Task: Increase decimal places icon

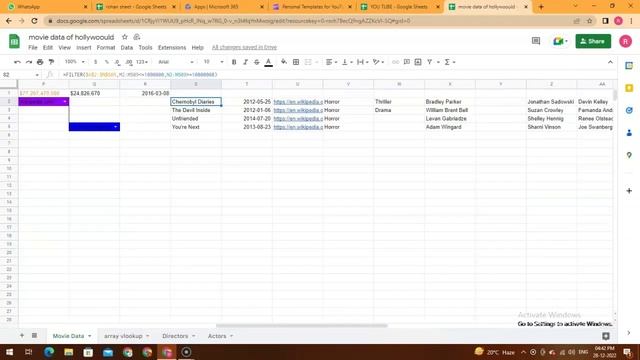Action: (129, 62)
